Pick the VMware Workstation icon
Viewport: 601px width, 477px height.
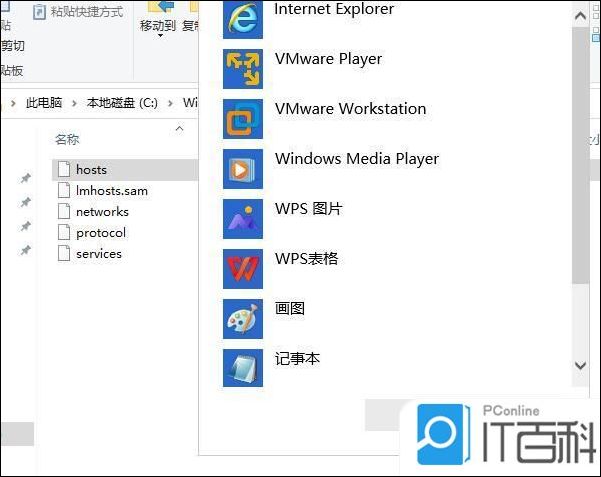click(243, 119)
